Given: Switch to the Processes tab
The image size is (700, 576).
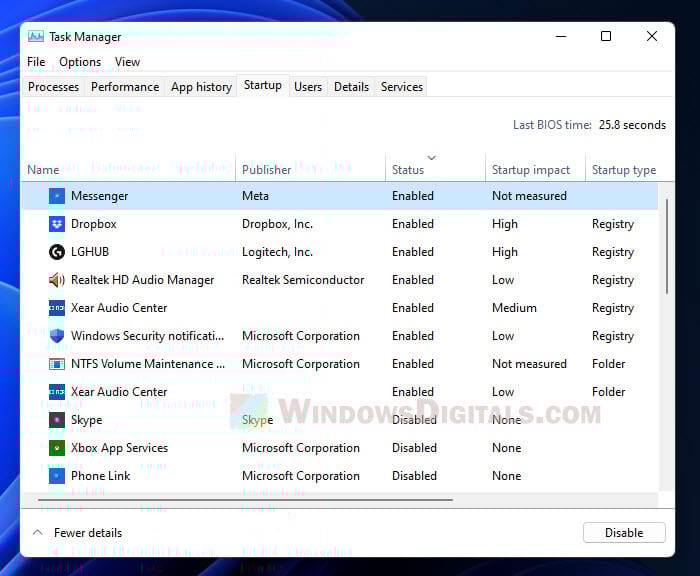Looking at the screenshot, I should [54, 87].
